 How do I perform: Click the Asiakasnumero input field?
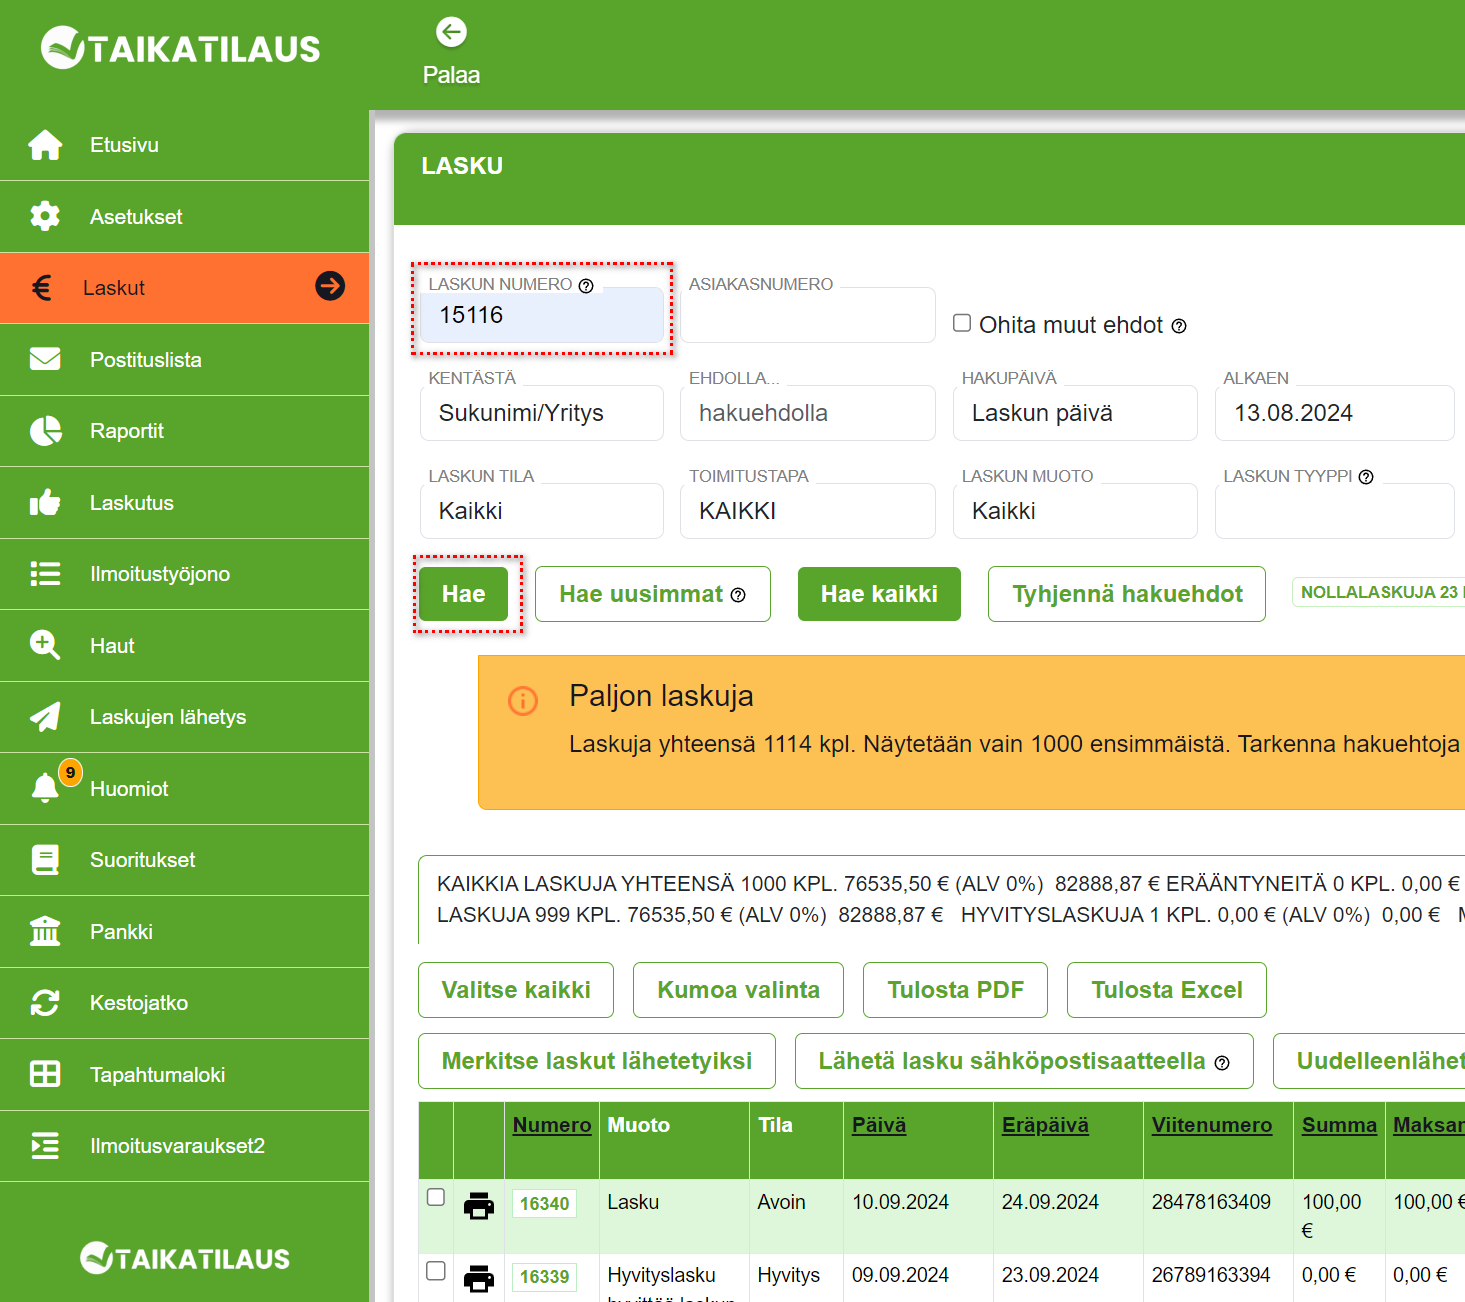(x=808, y=315)
